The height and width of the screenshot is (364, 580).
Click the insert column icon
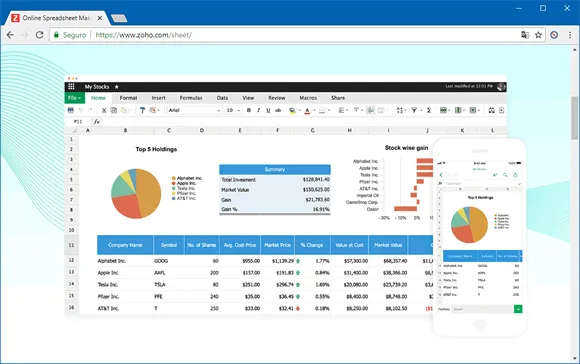point(458,110)
